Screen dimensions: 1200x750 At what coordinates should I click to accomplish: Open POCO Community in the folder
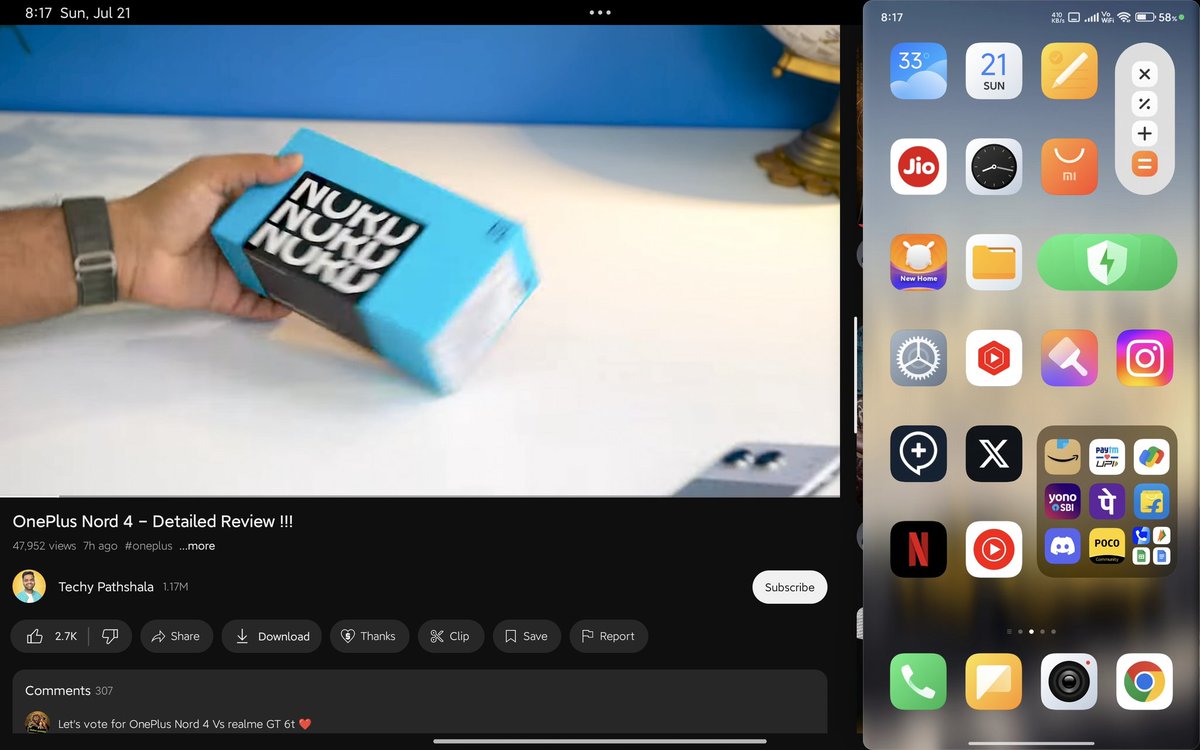(x=1107, y=545)
